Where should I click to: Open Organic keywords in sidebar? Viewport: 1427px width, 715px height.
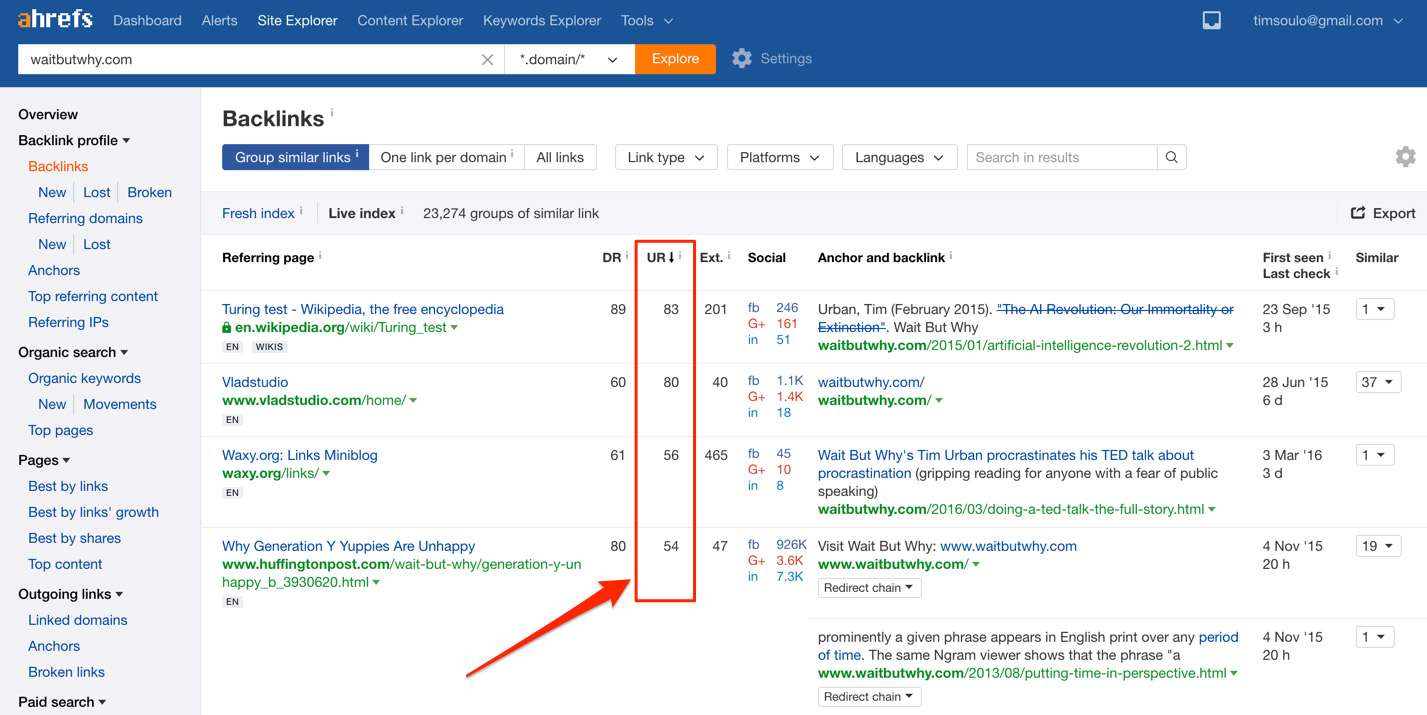point(84,378)
